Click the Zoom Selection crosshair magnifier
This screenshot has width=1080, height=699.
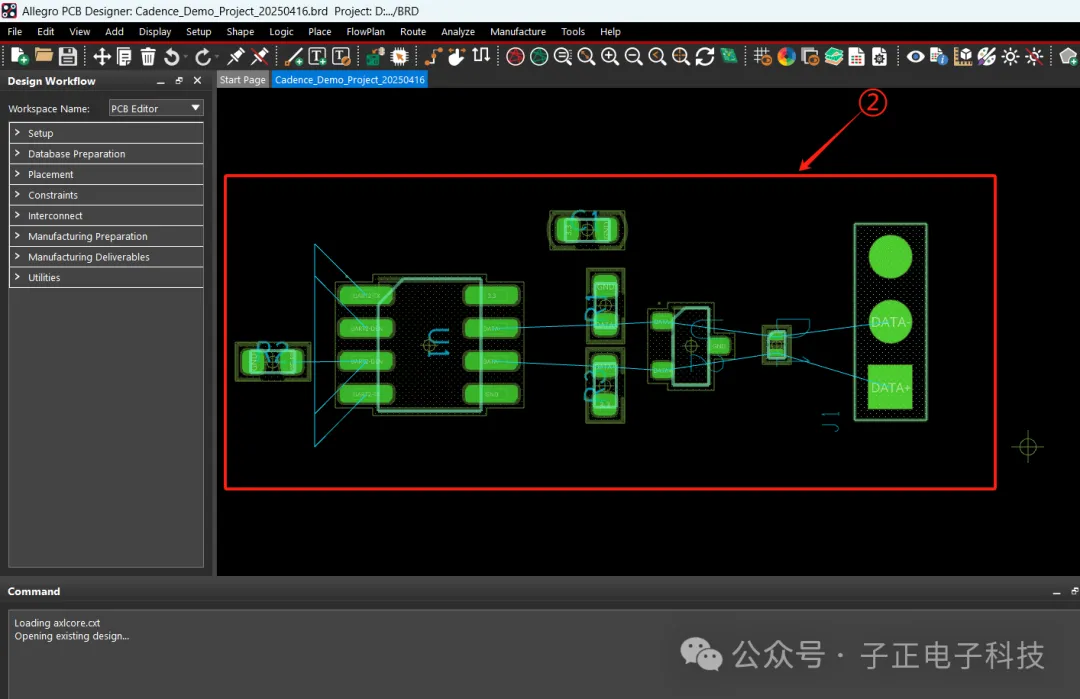[x=681, y=56]
